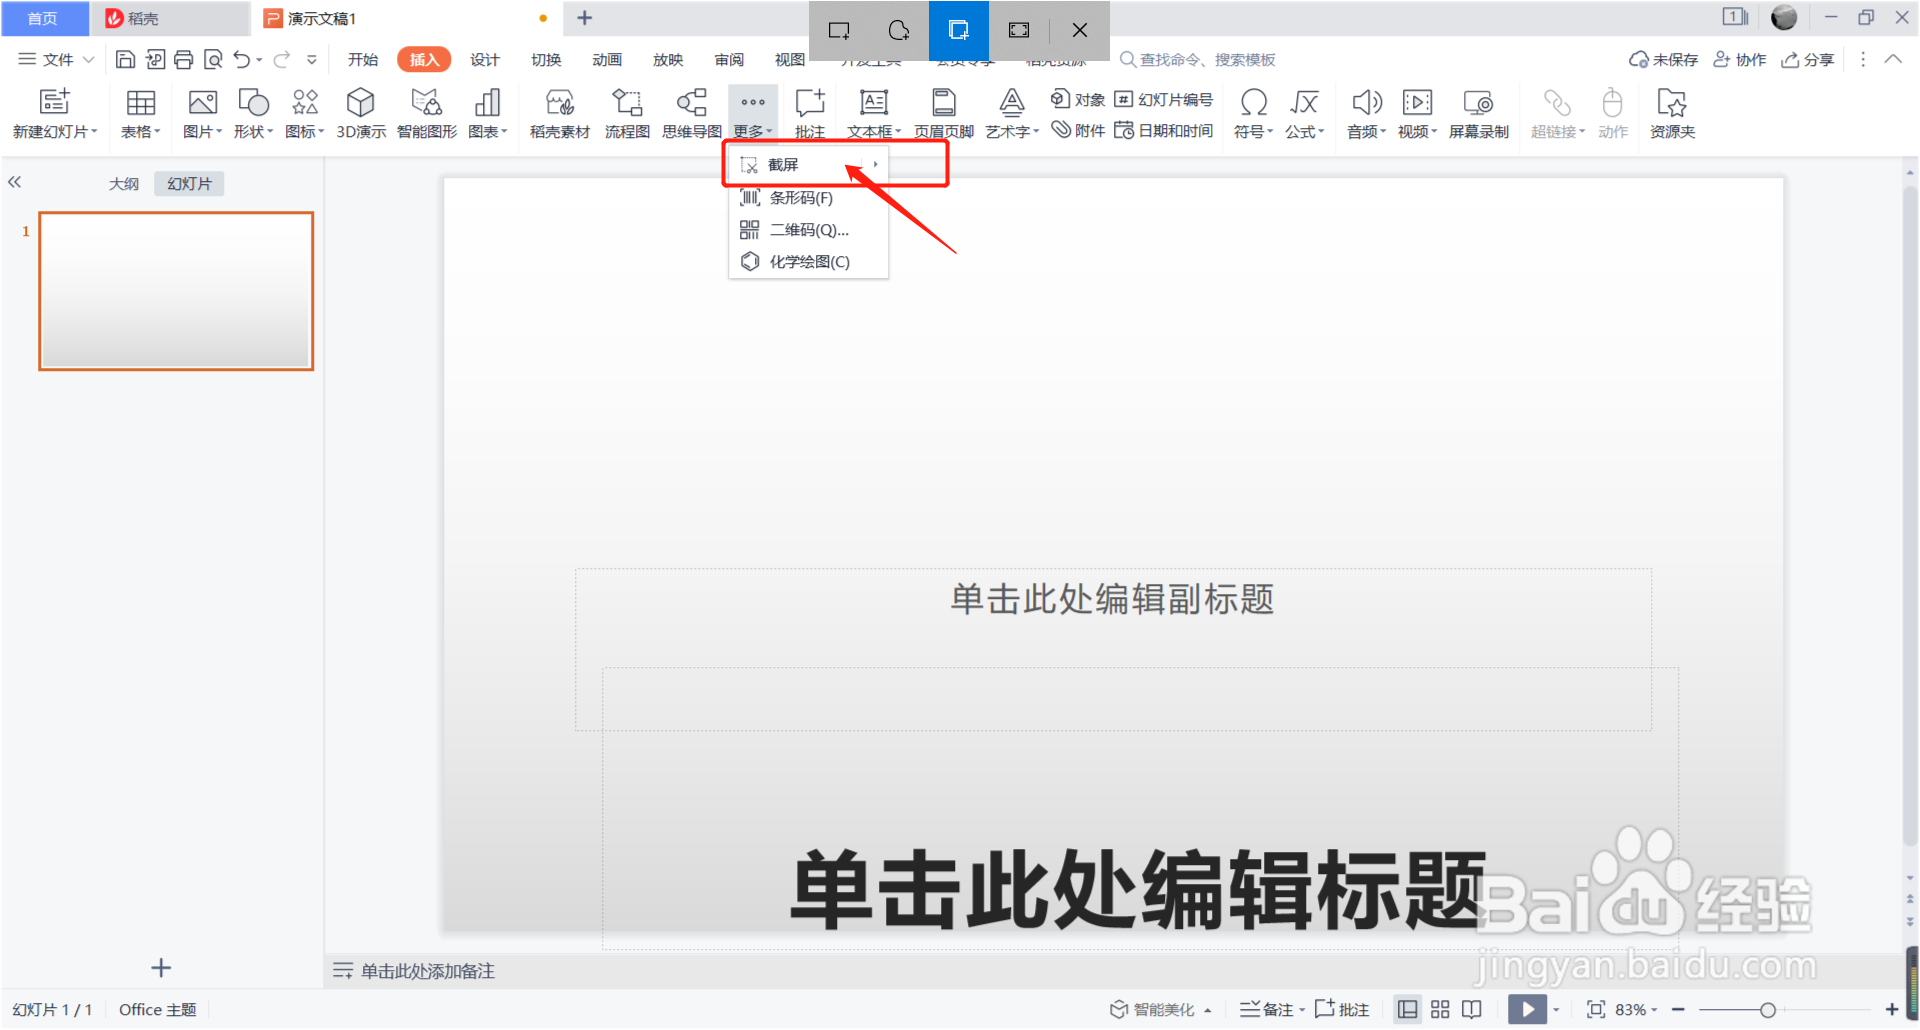
Task: Switch to the 动画 ribbon tab
Action: coord(607,59)
